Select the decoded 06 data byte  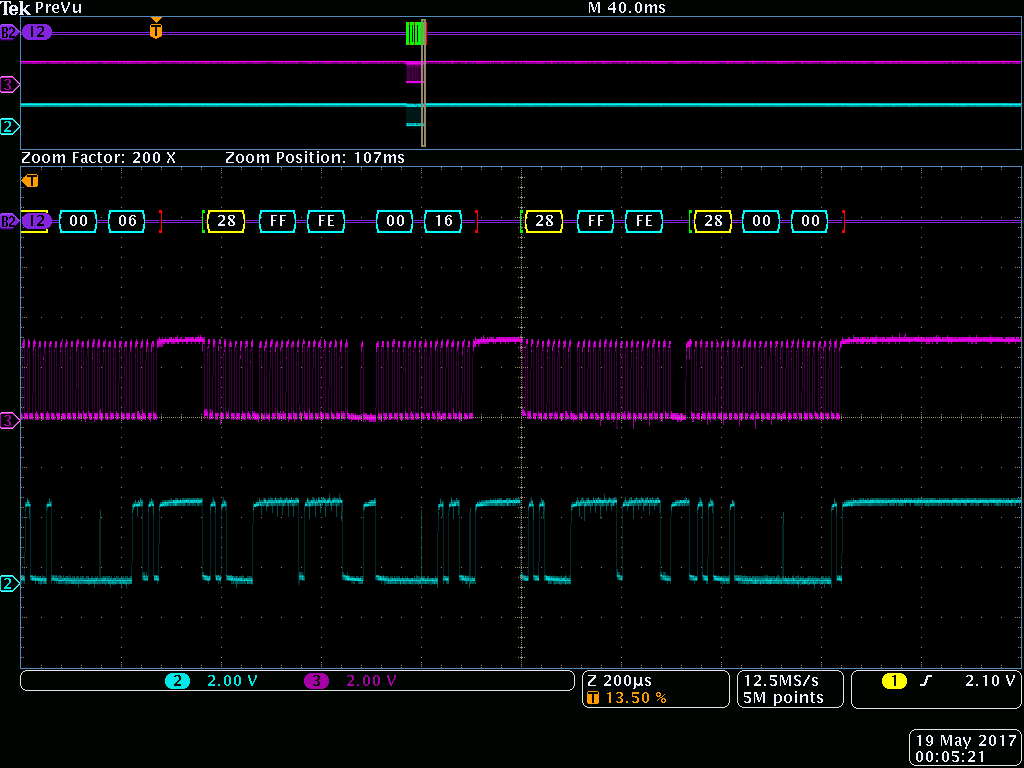coord(127,221)
